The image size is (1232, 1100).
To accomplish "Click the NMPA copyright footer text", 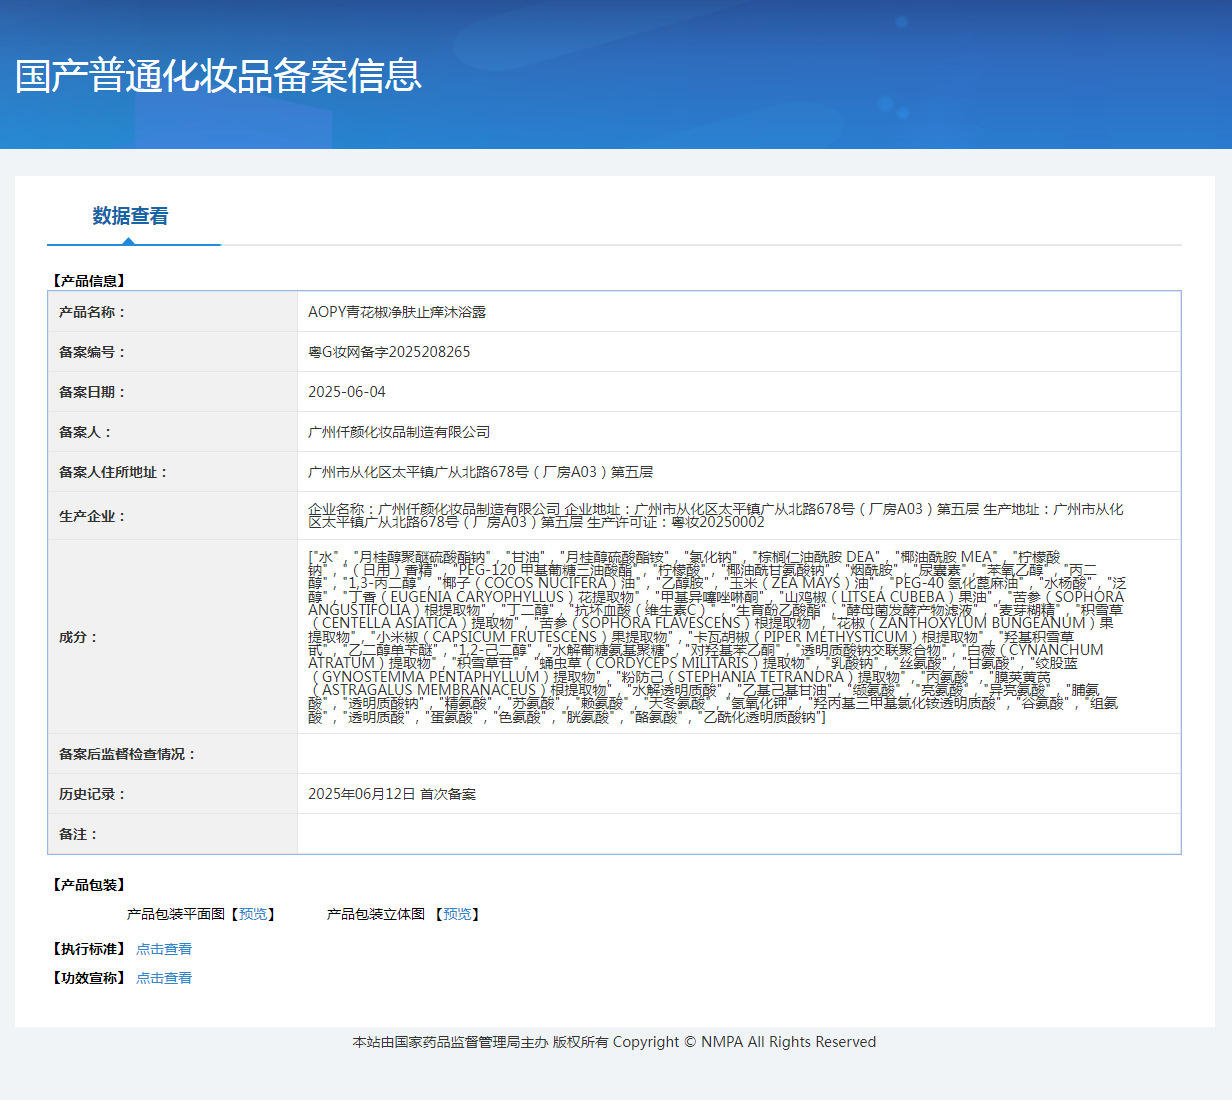I will point(613,1041).
